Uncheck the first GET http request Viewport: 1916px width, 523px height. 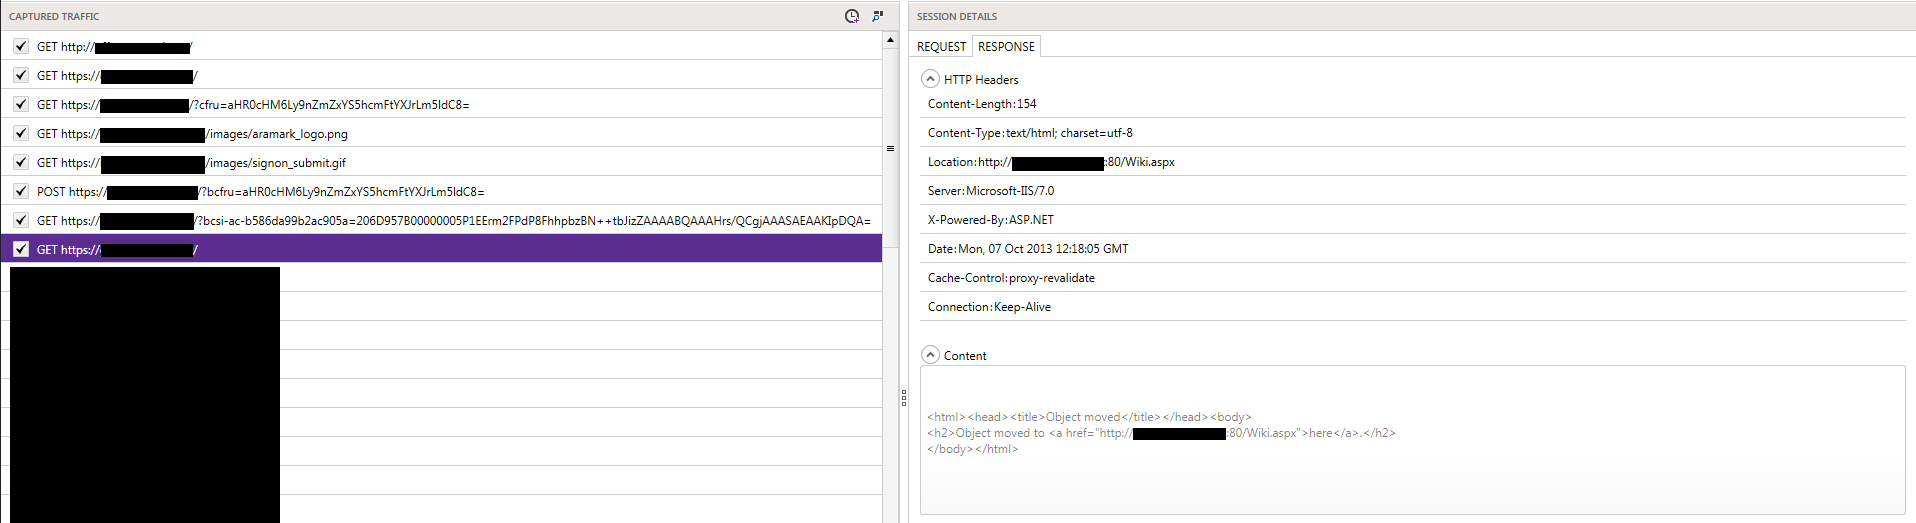pyautogui.click(x=21, y=46)
